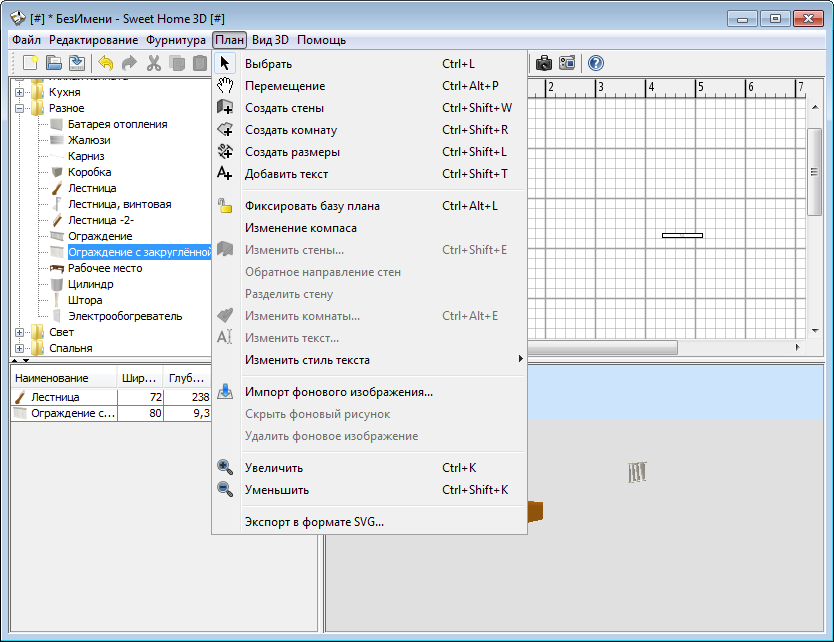Select Цилиндр in catalog tree
834x642 pixels.
click(x=90, y=284)
